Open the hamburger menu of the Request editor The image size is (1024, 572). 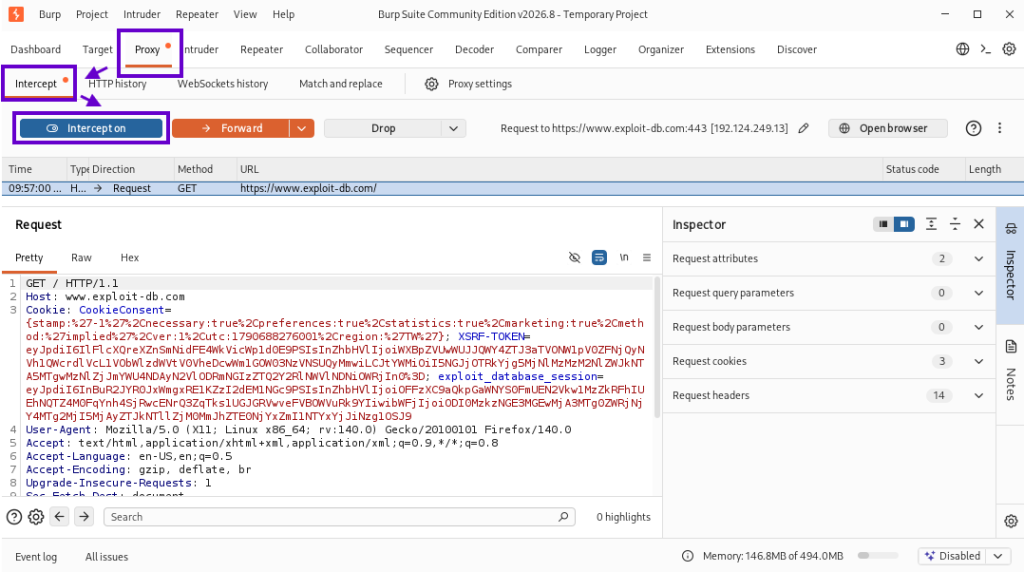tap(647, 257)
